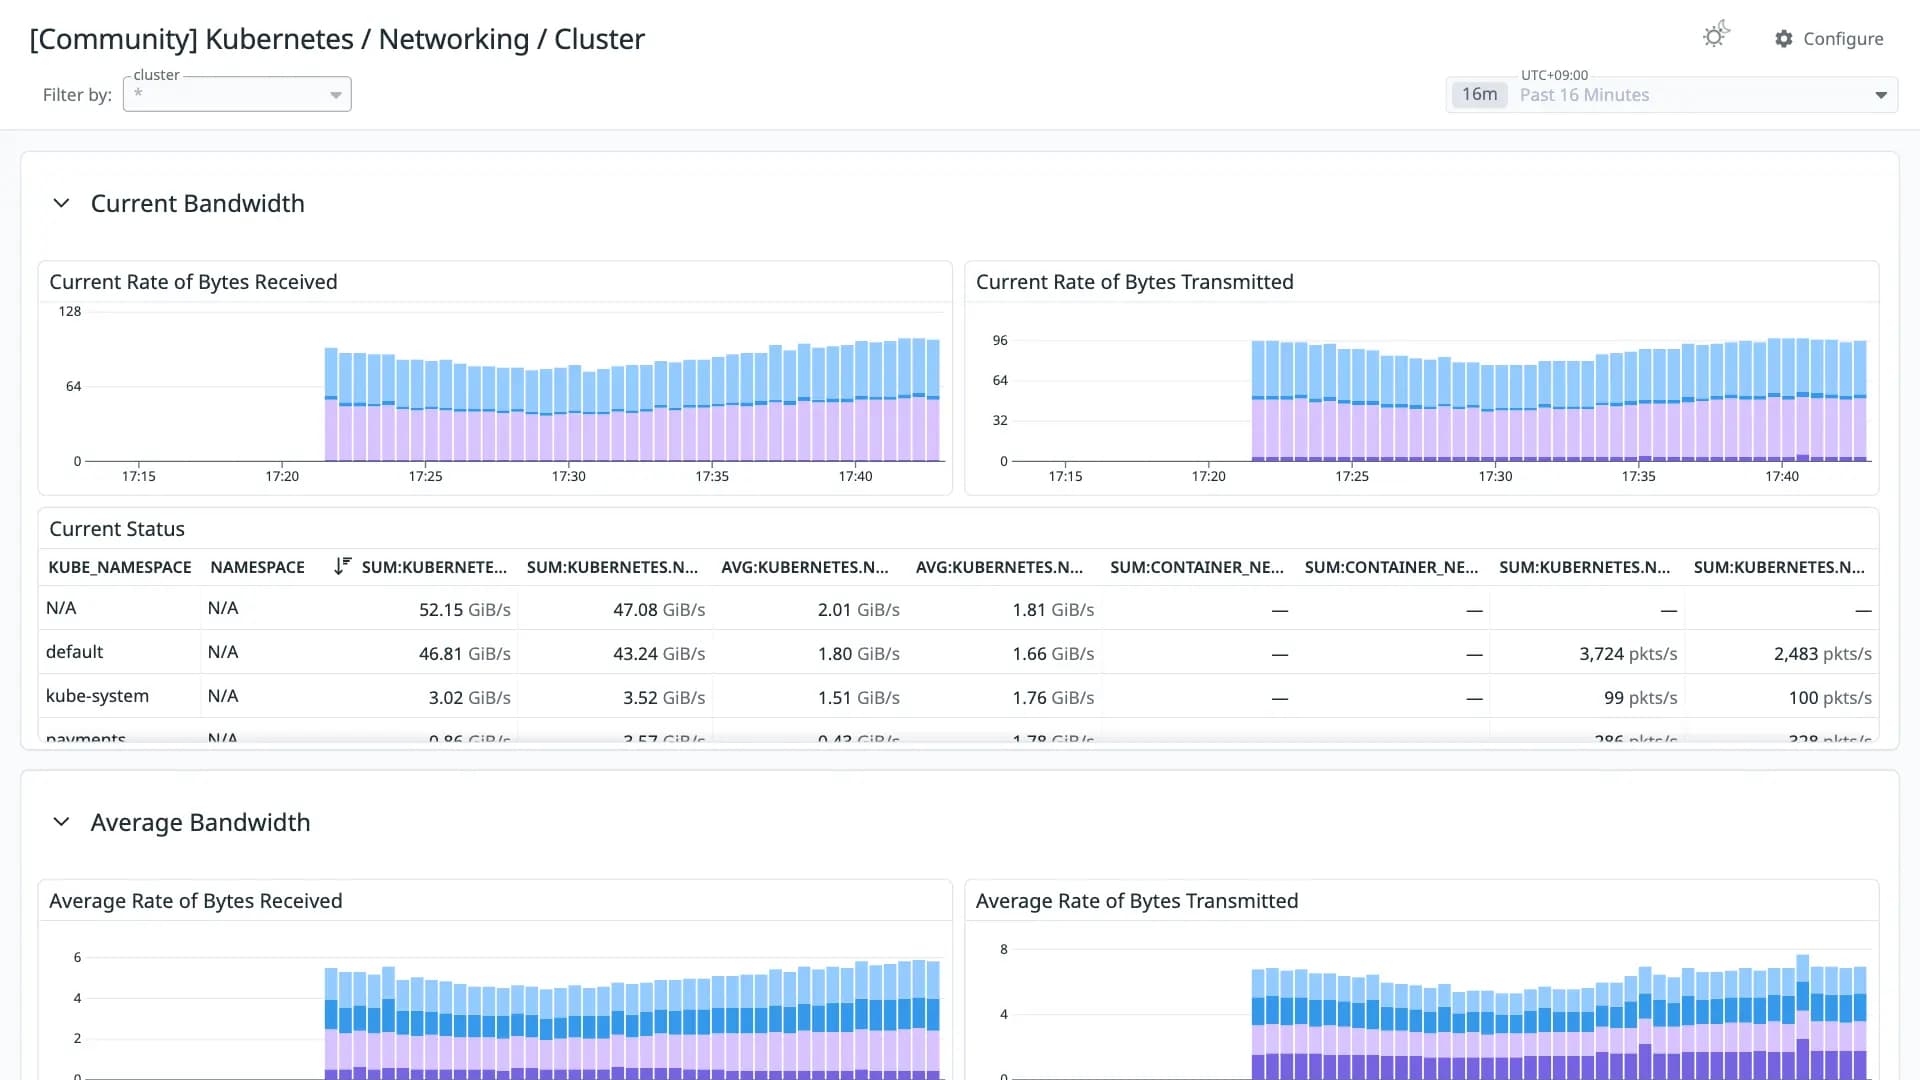Screen dimensions: 1920x1080
Task: Open the Configure settings
Action: 1829,39
